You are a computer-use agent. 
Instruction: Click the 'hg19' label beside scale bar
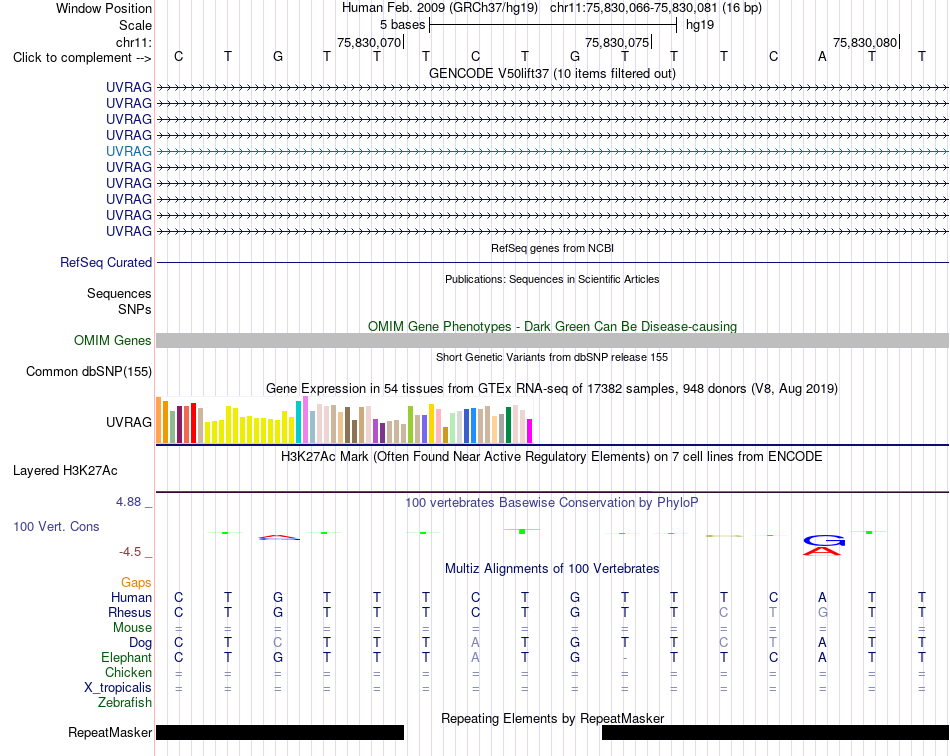[700, 25]
